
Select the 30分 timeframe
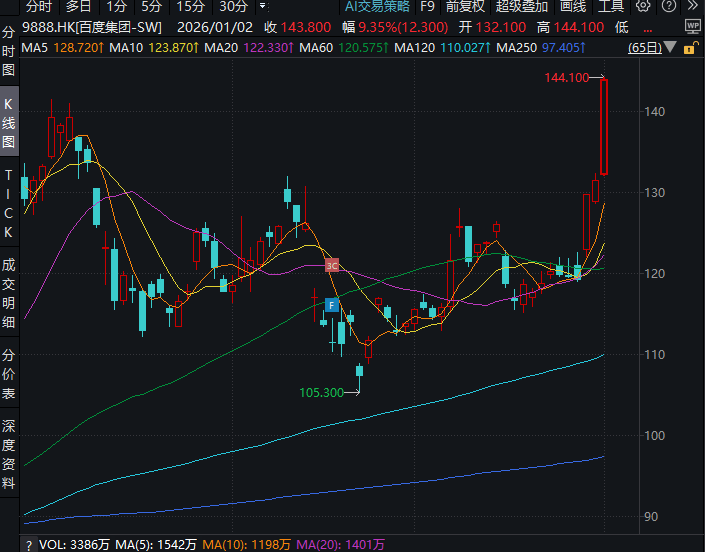[233, 6]
